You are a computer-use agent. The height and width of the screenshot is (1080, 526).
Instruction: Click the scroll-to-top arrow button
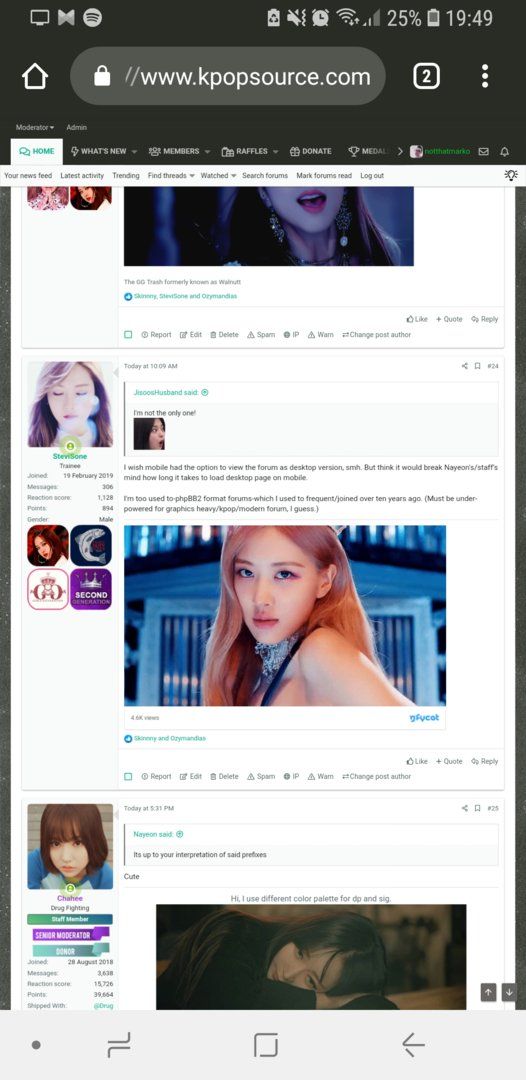[x=488, y=992]
